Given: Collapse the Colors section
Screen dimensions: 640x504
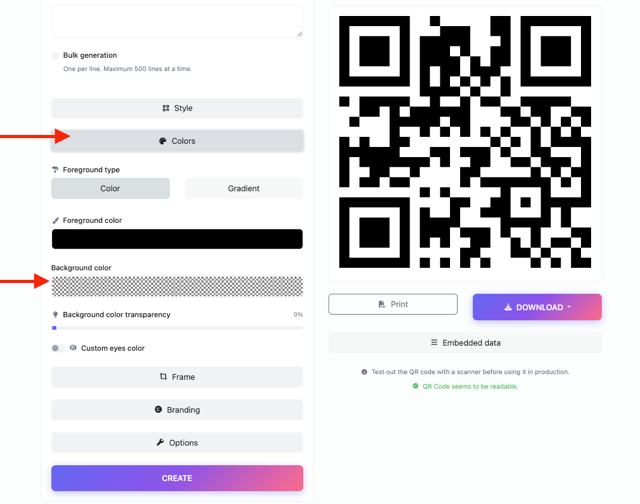Looking at the screenshot, I should [177, 141].
